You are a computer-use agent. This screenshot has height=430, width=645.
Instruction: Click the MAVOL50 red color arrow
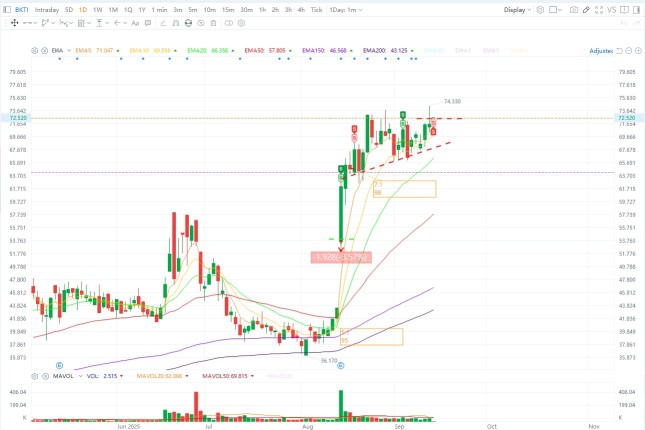[252, 376]
